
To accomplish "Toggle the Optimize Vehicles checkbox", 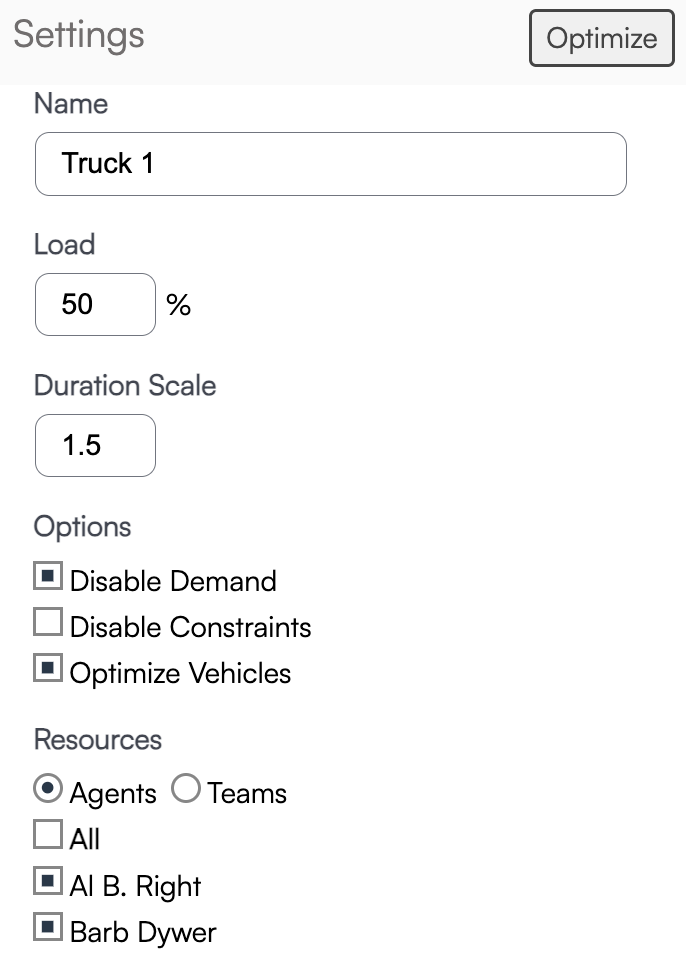I will pyautogui.click(x=48, y=670).
